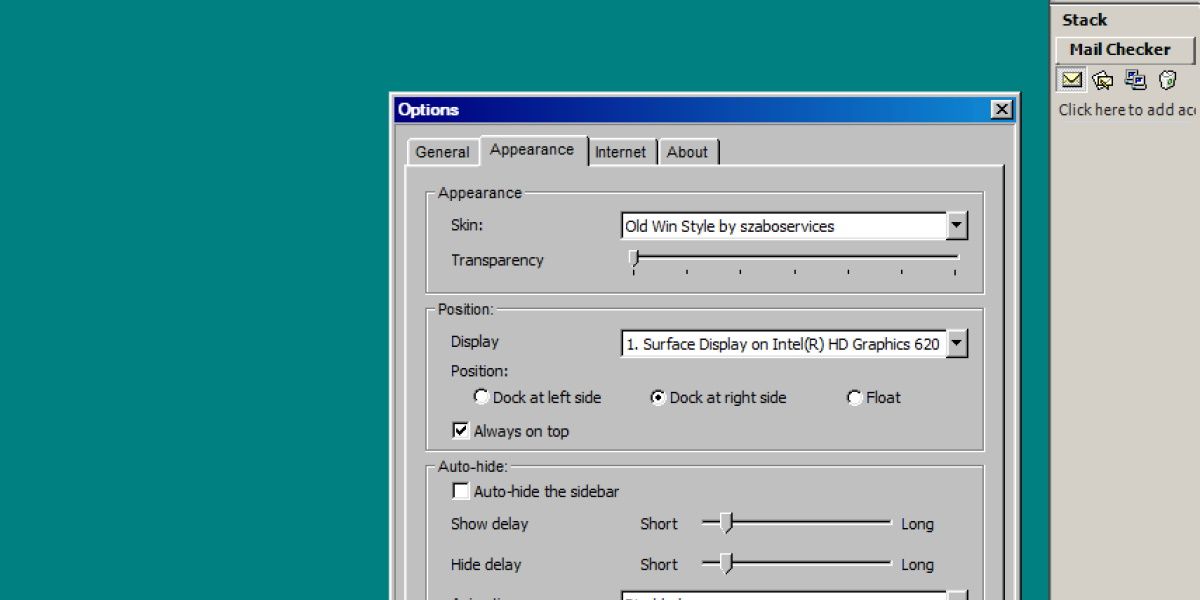The width and height of the screenshot is (1200, 600).
Task: Uncheck Always on top
Action: click(461, 430)
